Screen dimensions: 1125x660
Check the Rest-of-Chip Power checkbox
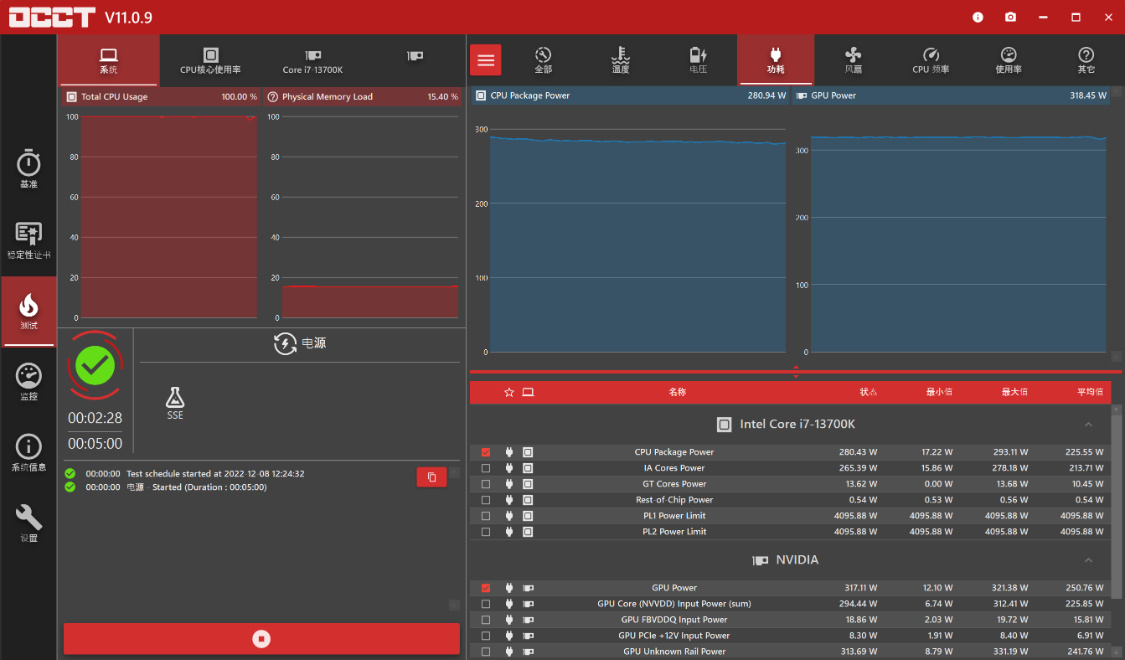486,500
